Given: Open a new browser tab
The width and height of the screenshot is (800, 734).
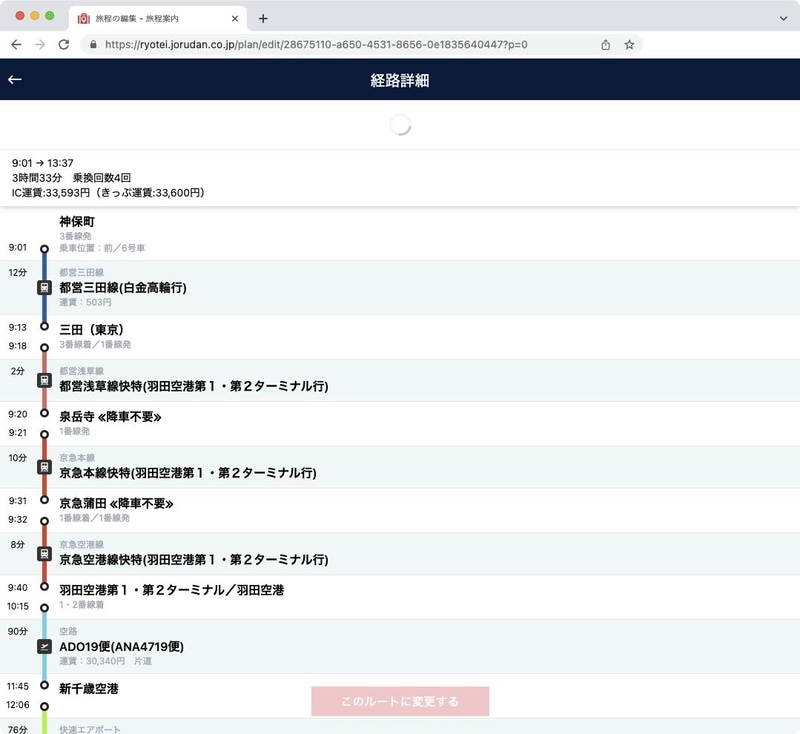Looking at the screenshot, I should pos(263,18).
